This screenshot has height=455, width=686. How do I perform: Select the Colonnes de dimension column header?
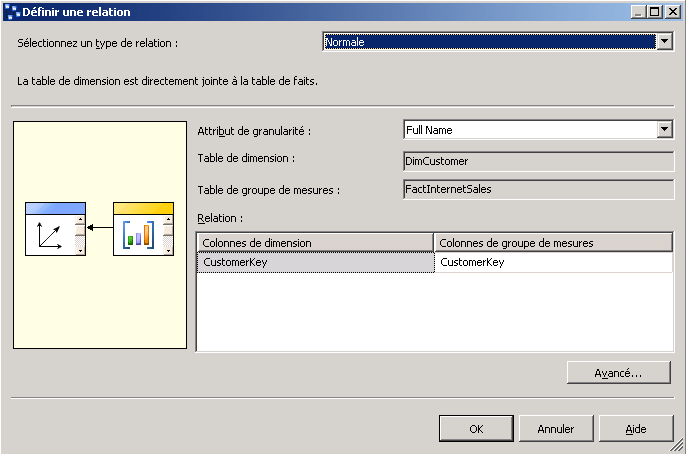(x=315, y=243)
